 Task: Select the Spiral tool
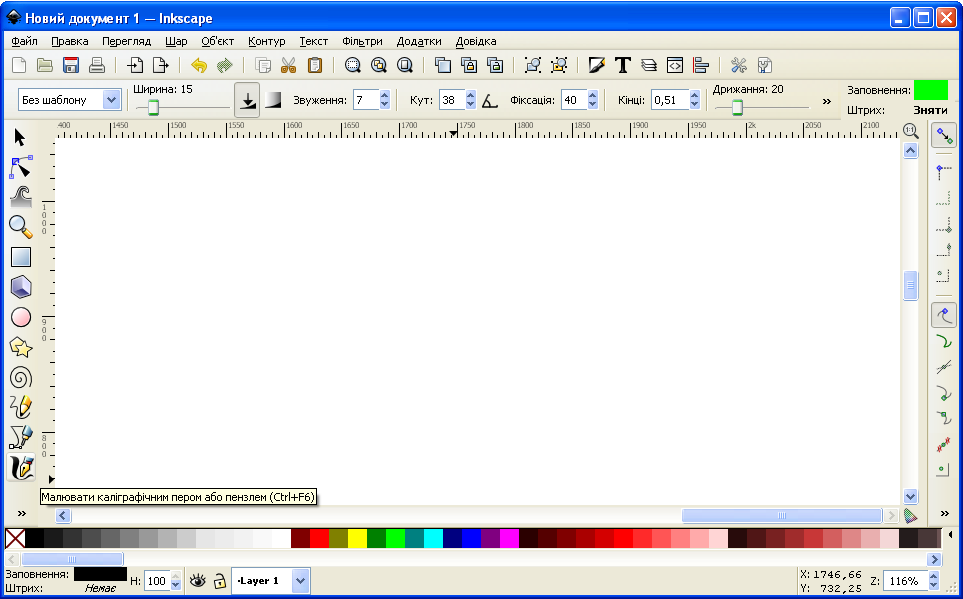pos(21,377)
